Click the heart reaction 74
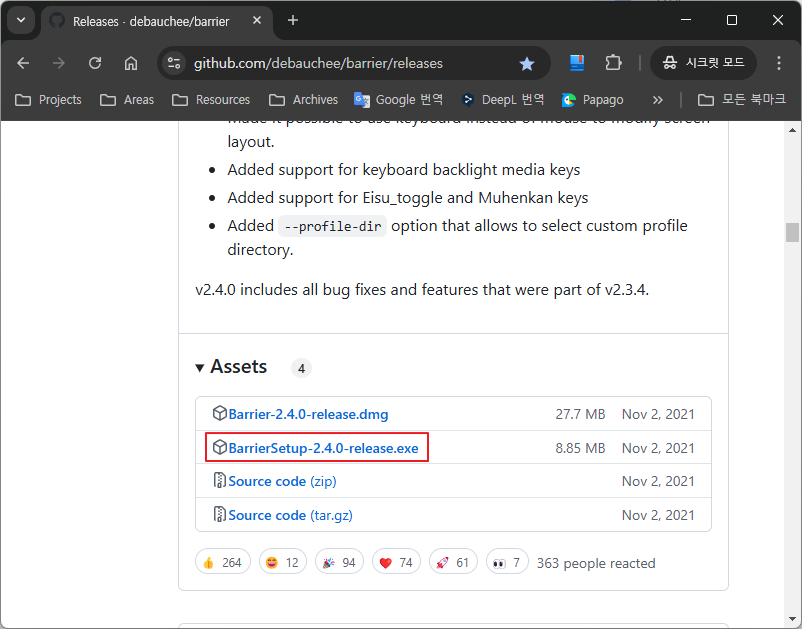This screenshot has height=629, width=802. pyautogui.click(x=396, y=562)
